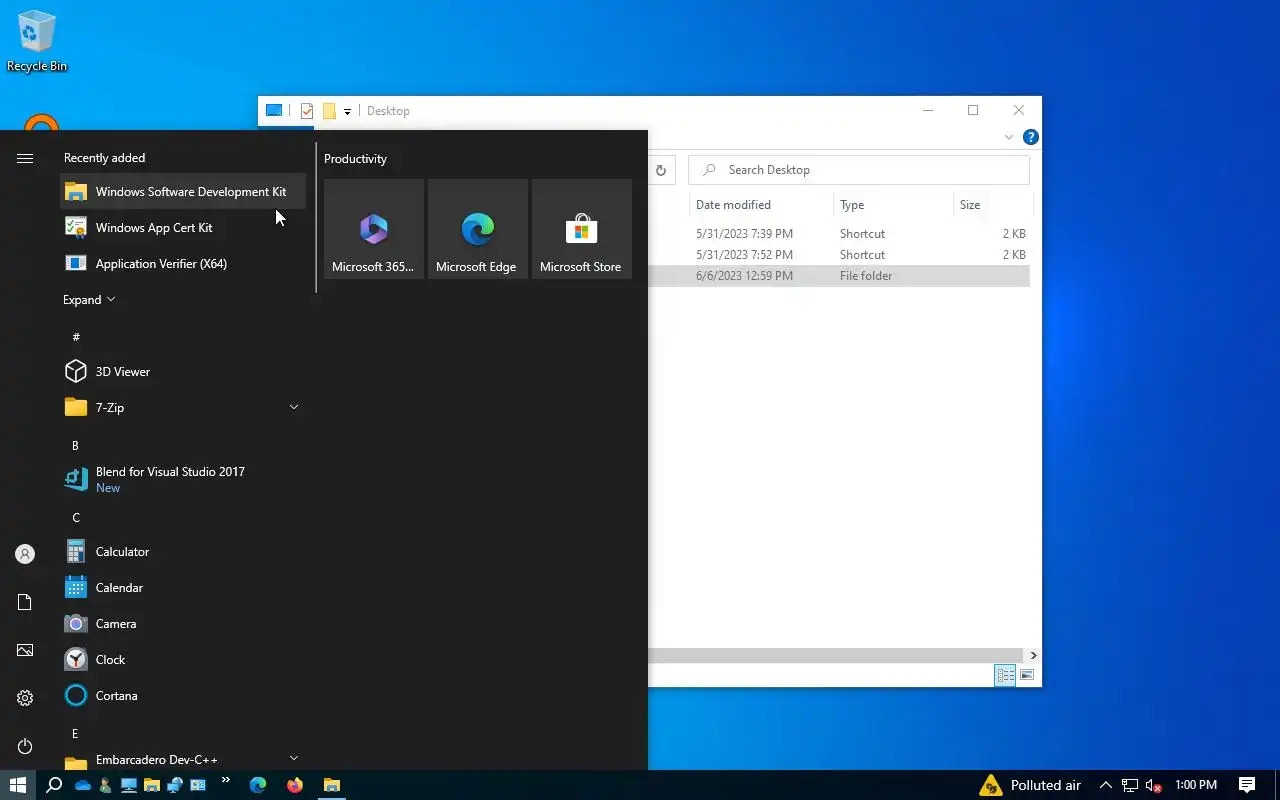1280x800 pixels.
Task: Click the Productivity group title
Action: click(355, 159)
